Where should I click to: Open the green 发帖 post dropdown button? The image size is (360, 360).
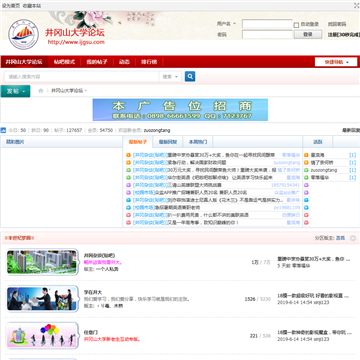coord(15,91)
